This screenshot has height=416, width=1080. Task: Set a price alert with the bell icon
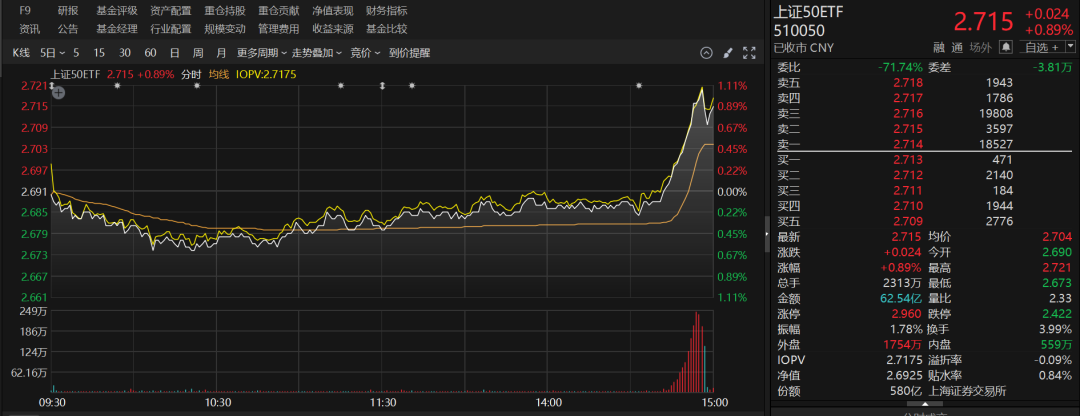[1006, 48]
